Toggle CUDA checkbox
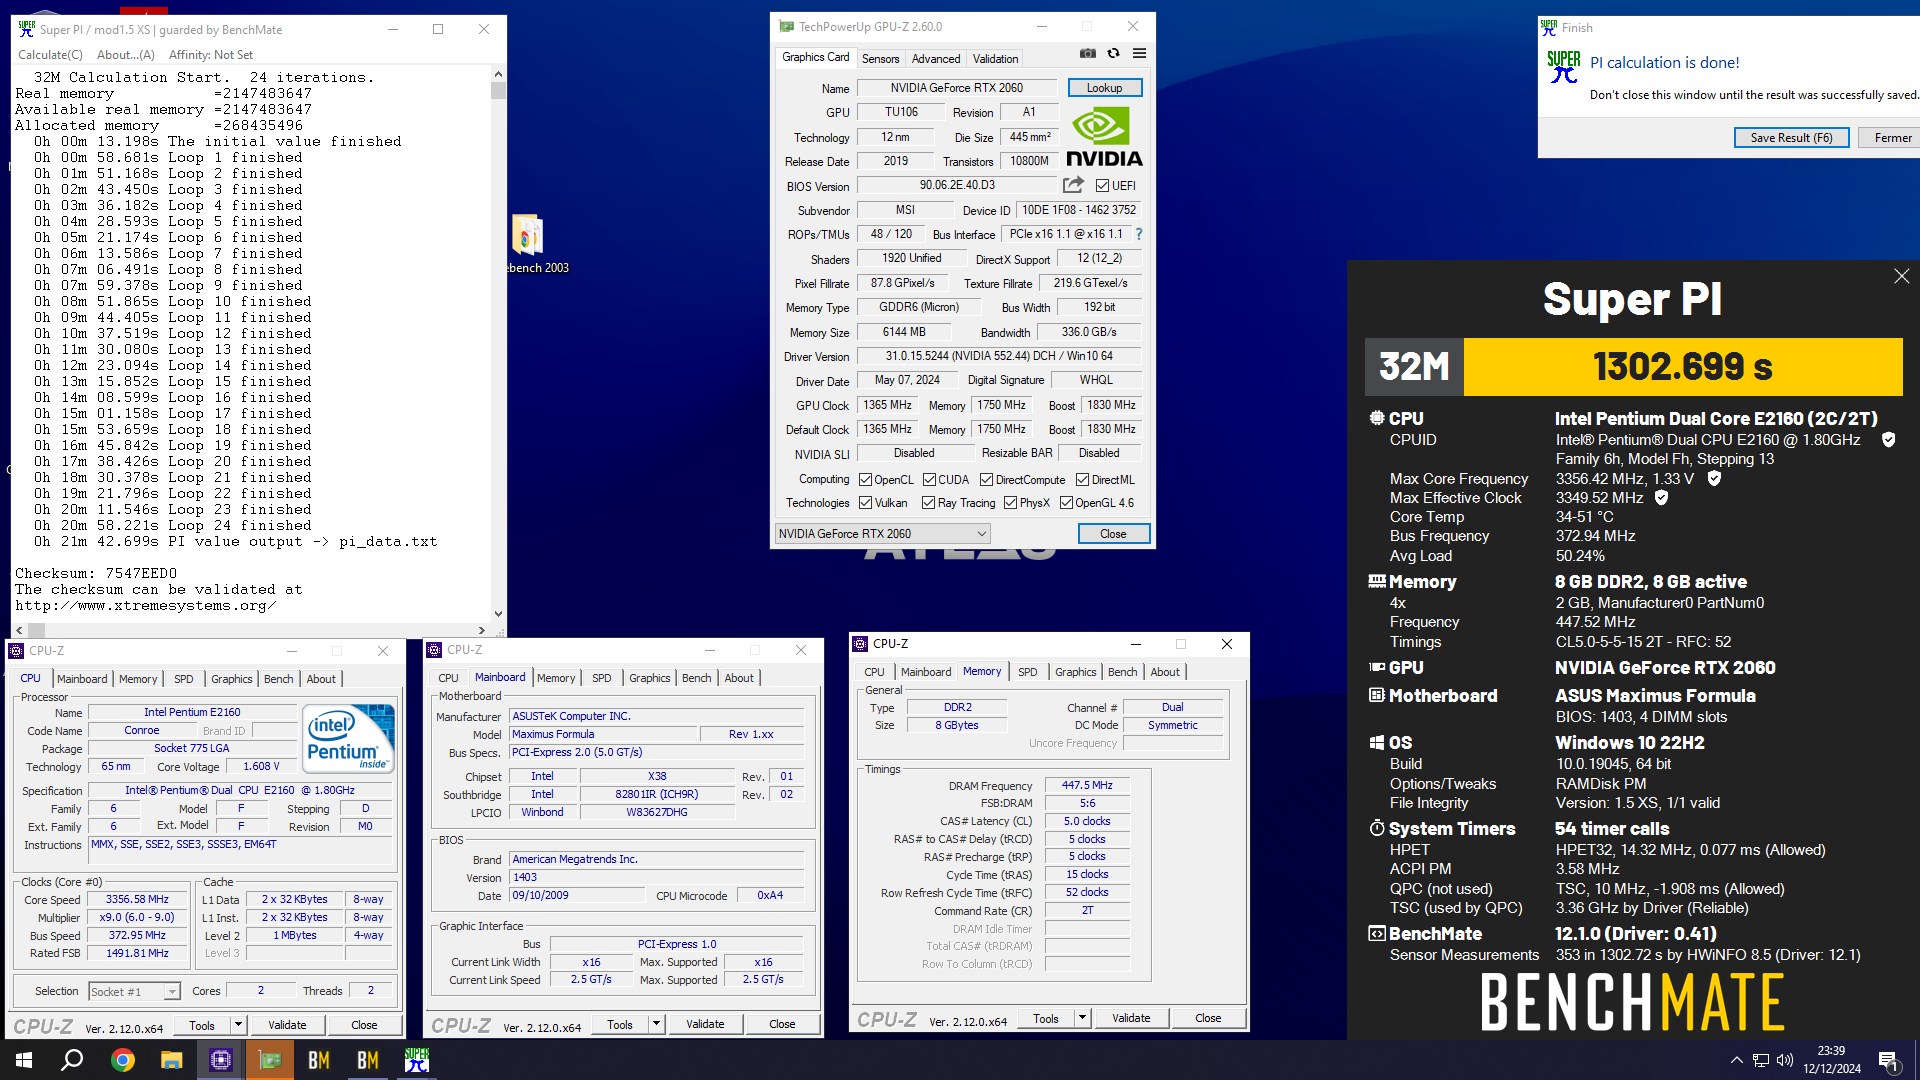Screen dimensions: 1920x1080 point(929,480)
